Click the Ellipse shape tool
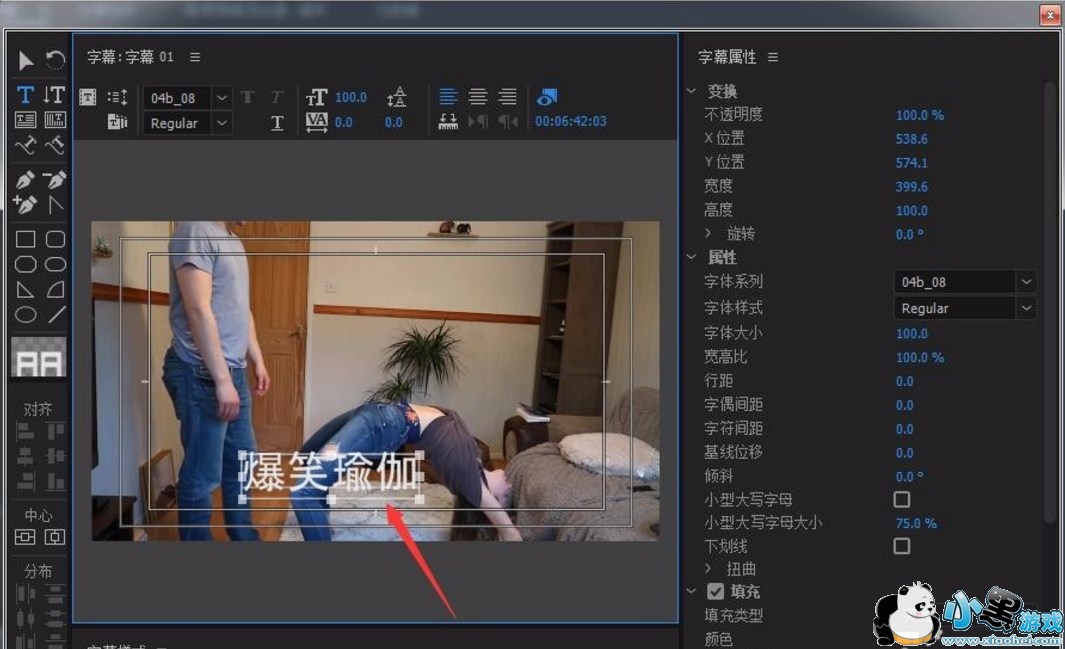Screen dimensions: 1065x649 click(25, 315)
